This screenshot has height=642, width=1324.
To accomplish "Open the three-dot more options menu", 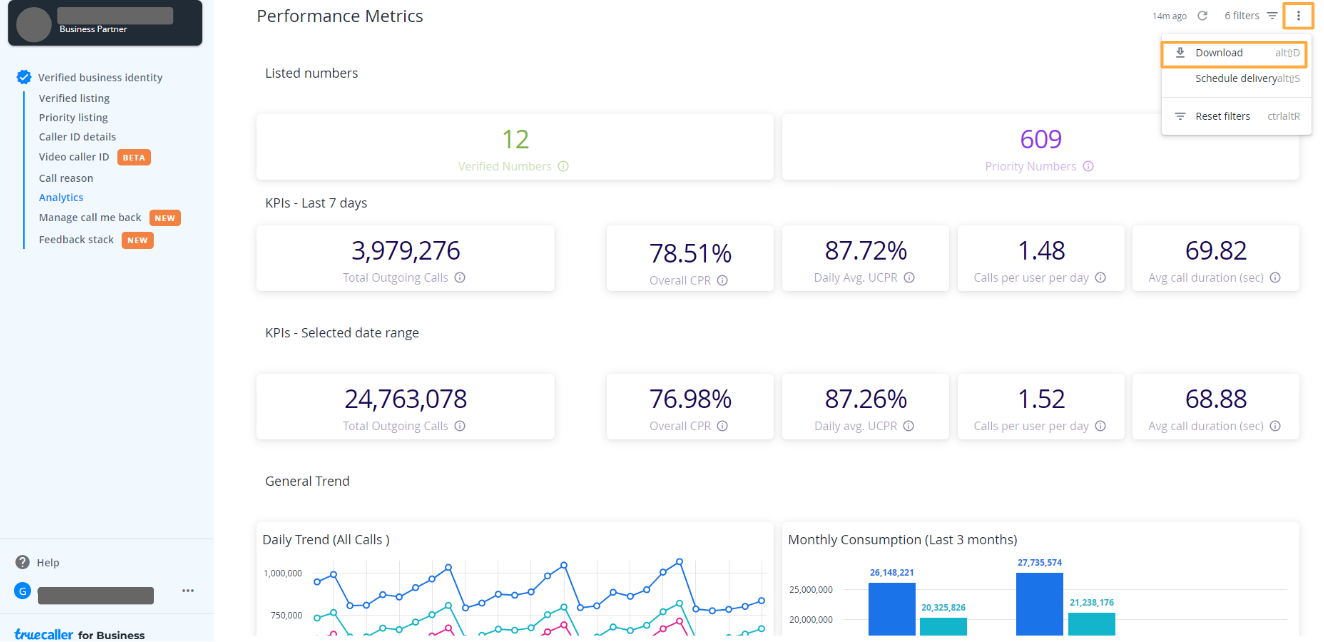I will coord(1298,16).
